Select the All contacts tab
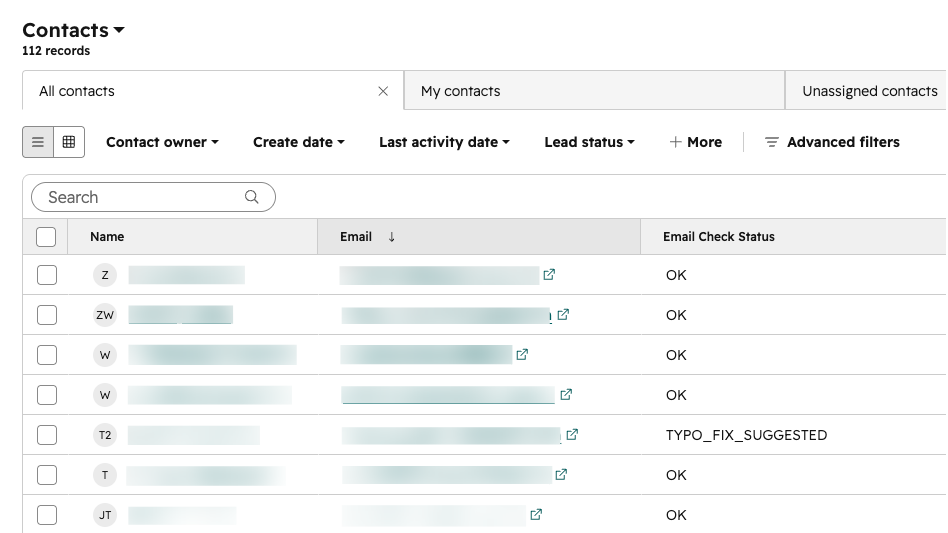Image resolution: width=948 pixels, height=533 pixels. click(x=213, y=91)
